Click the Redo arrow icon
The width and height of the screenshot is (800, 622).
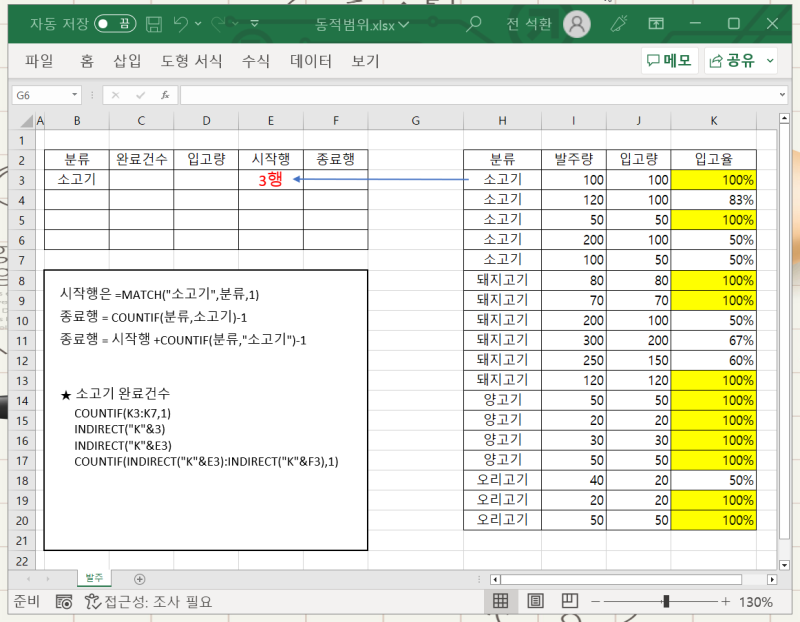pos(218,23)
